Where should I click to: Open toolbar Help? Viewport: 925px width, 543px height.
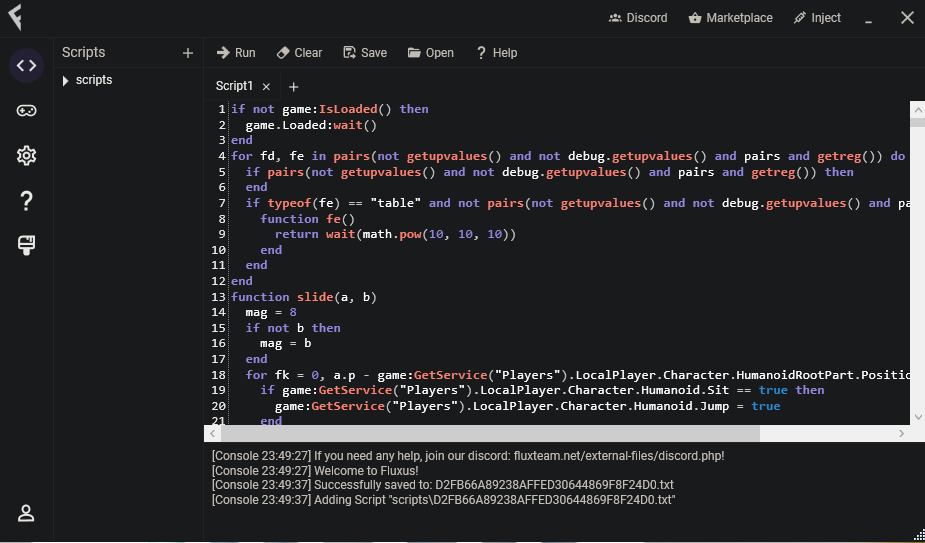pos(496,53)
